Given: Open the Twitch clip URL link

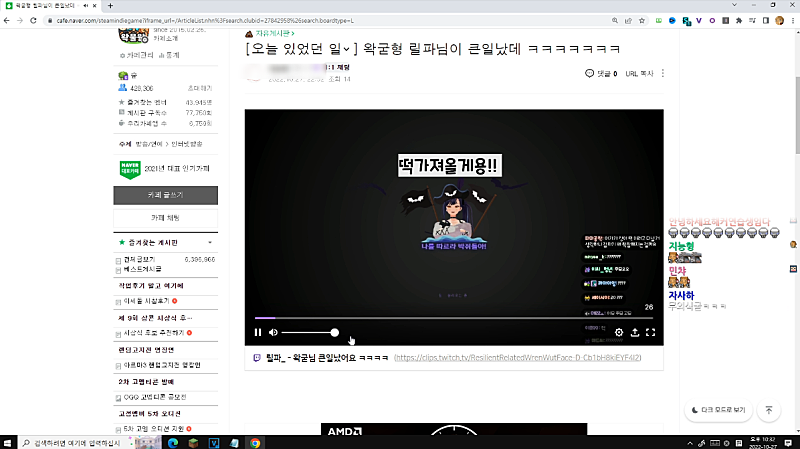Looking at the screenshot, I should pos(518,358).
